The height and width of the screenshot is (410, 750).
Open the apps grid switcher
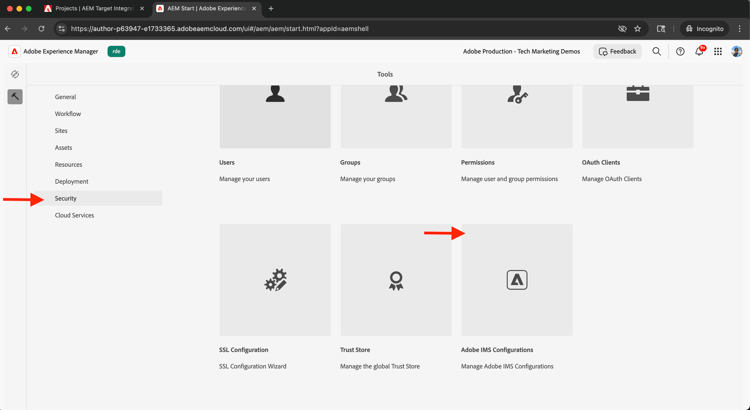coord(718,51)
